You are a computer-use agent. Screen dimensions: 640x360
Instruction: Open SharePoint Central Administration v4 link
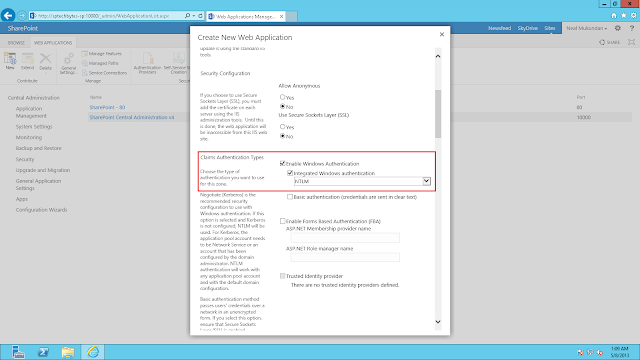pyautogui.click(x=132, y=117)
